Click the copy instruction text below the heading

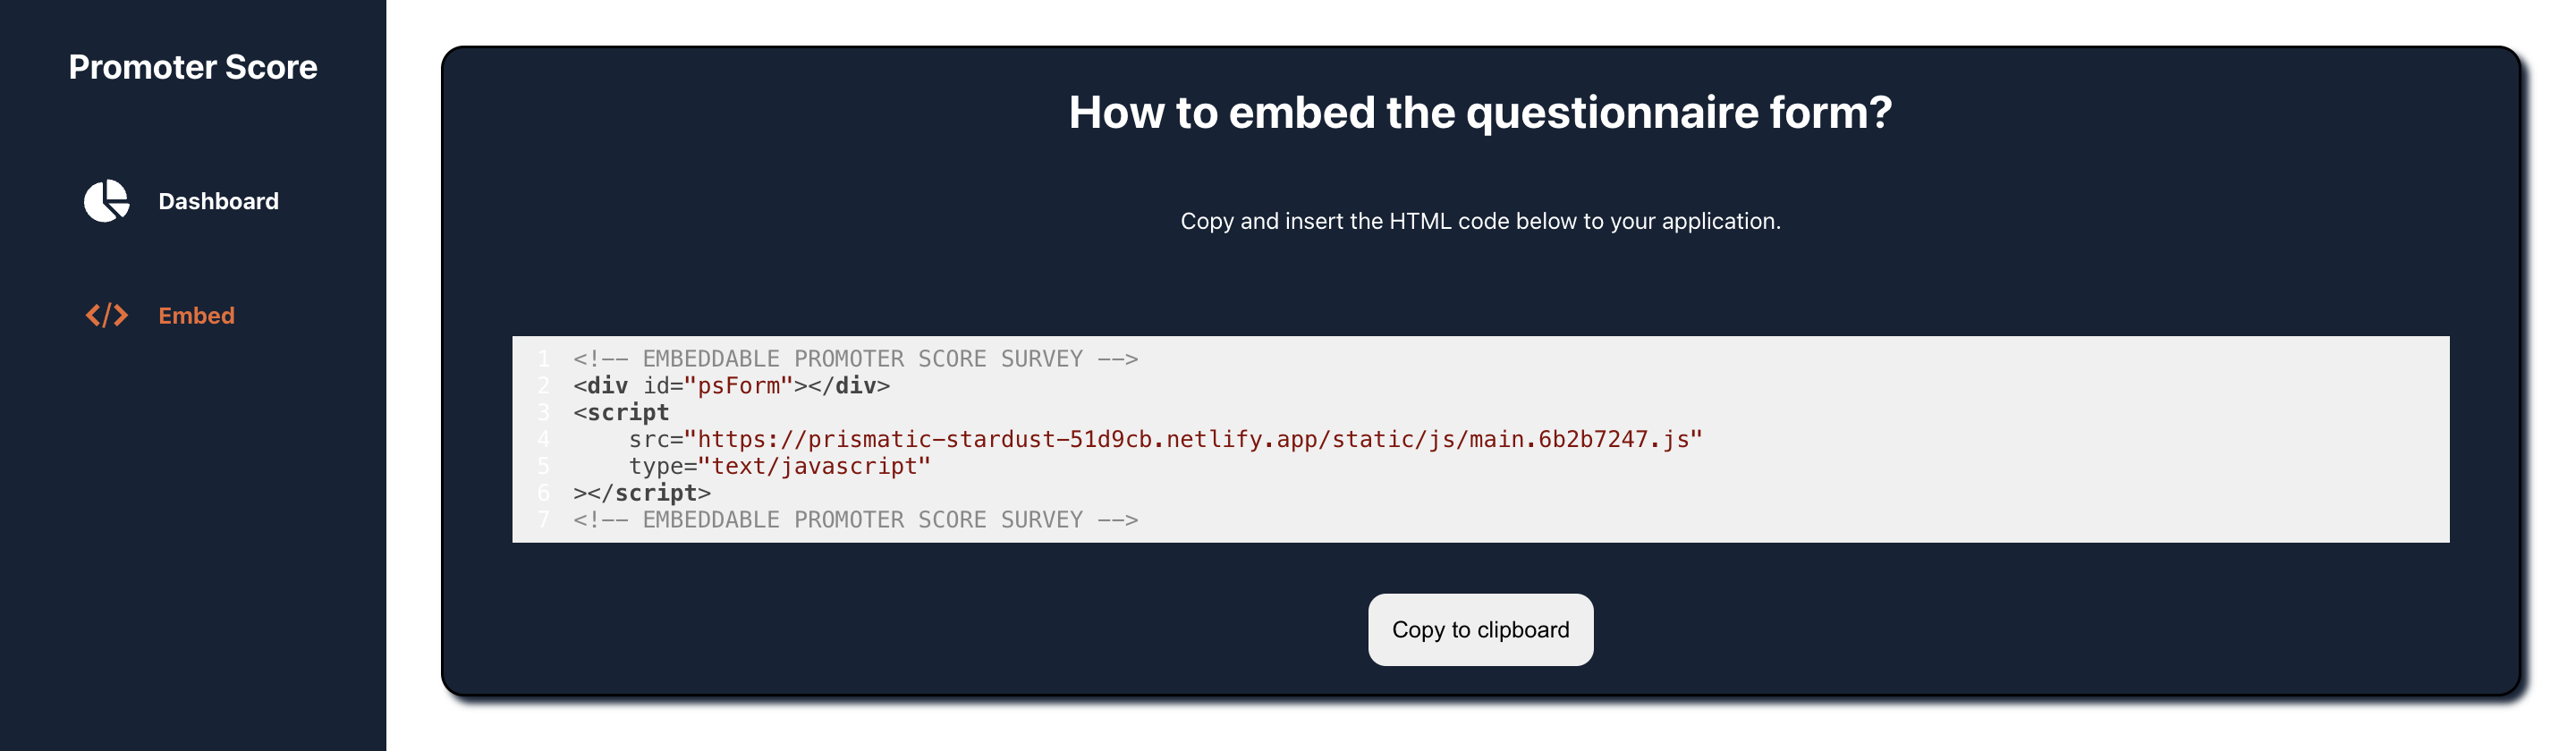(1480, 221)
